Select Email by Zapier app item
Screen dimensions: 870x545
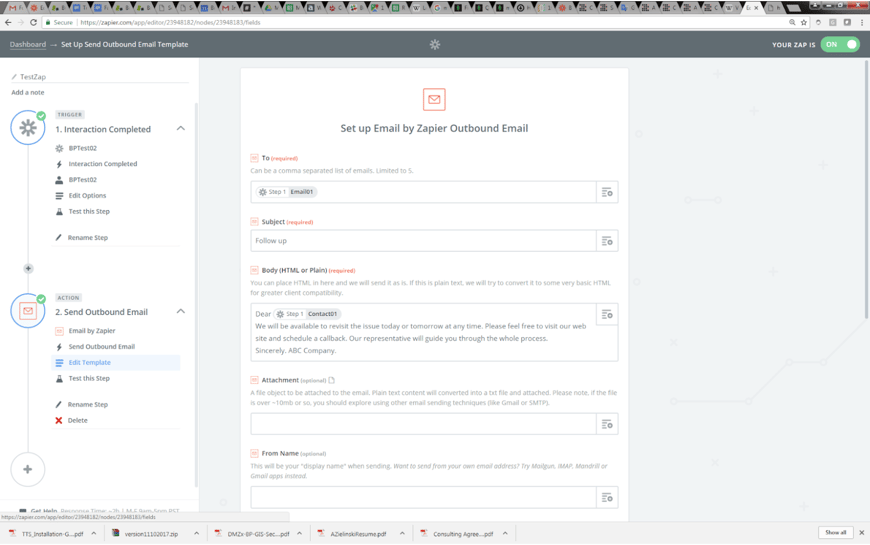point(92,331)
